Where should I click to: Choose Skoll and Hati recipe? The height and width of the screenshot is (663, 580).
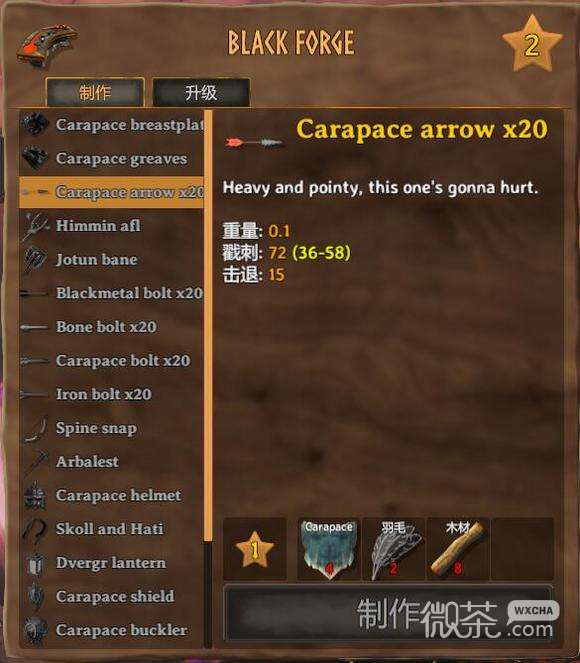pos(111,529)
